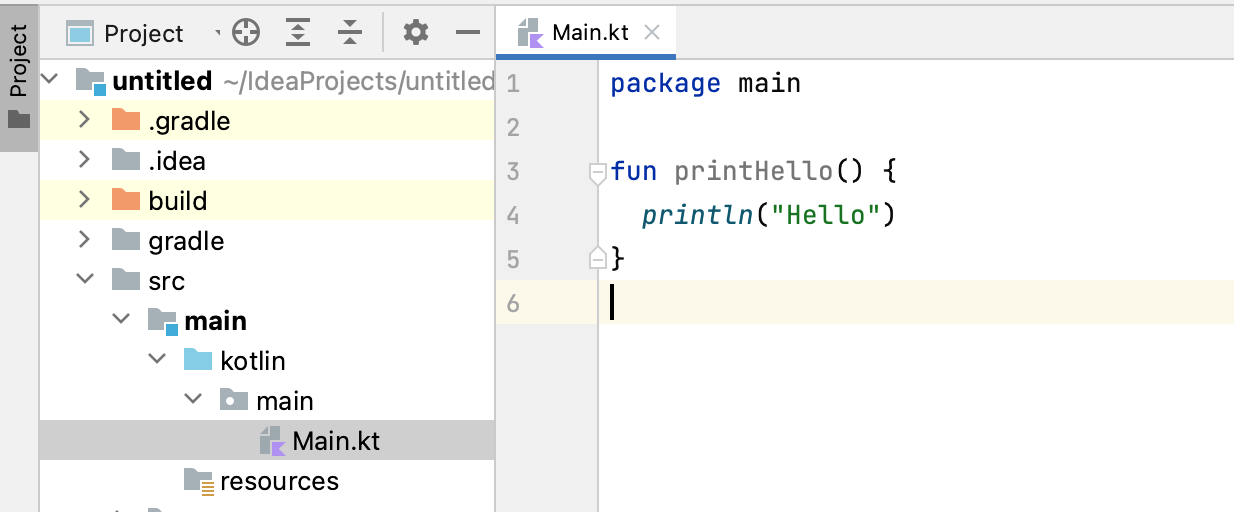Viewport: 1234px width, 512px height.
Task: Click the orange build folder icon
Action: [126, 200]
